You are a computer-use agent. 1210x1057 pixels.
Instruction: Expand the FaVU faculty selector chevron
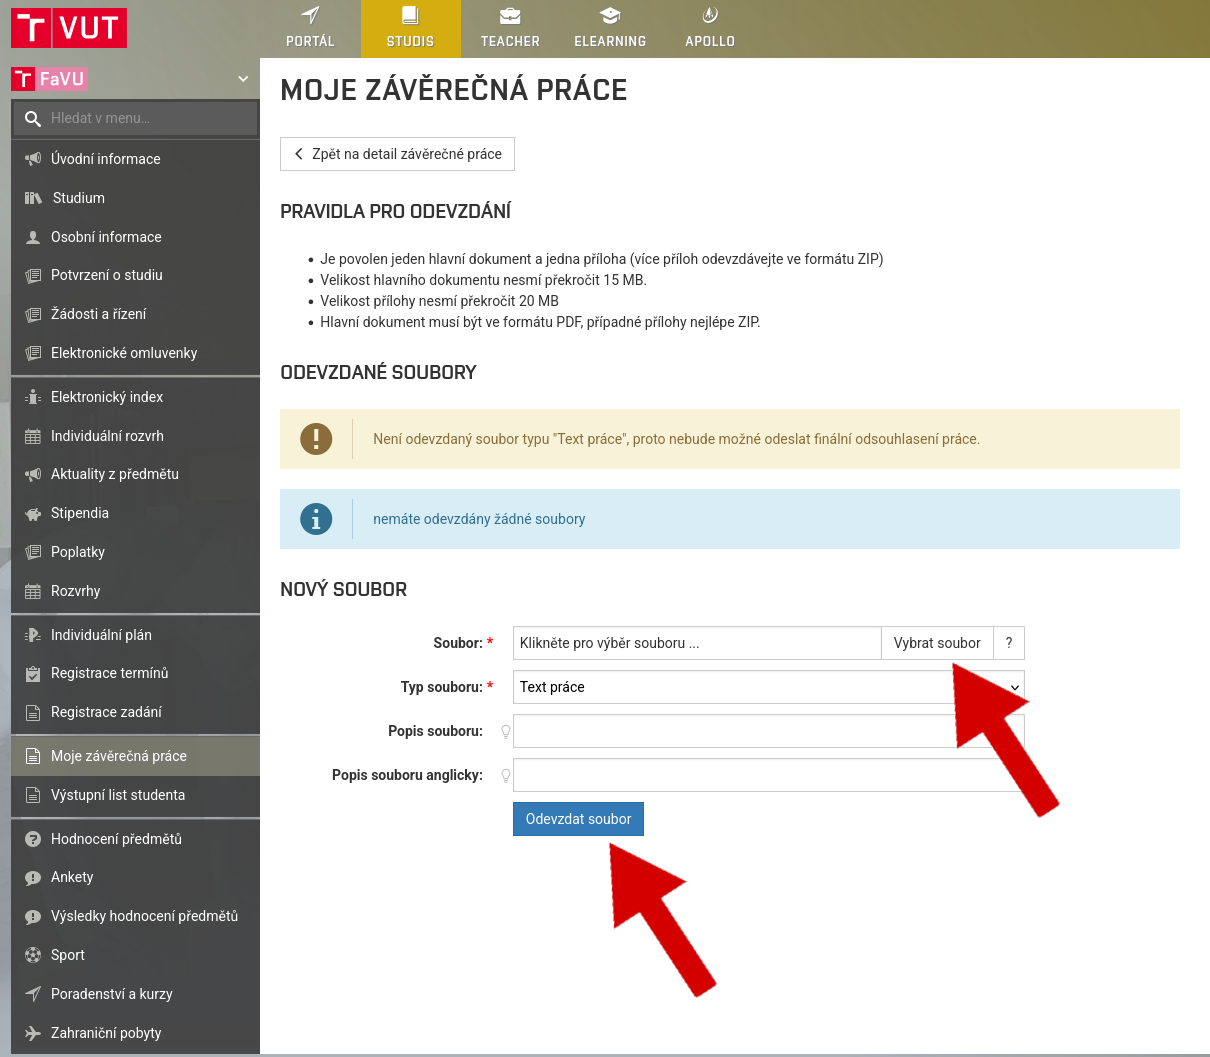[x=243, y=79]
